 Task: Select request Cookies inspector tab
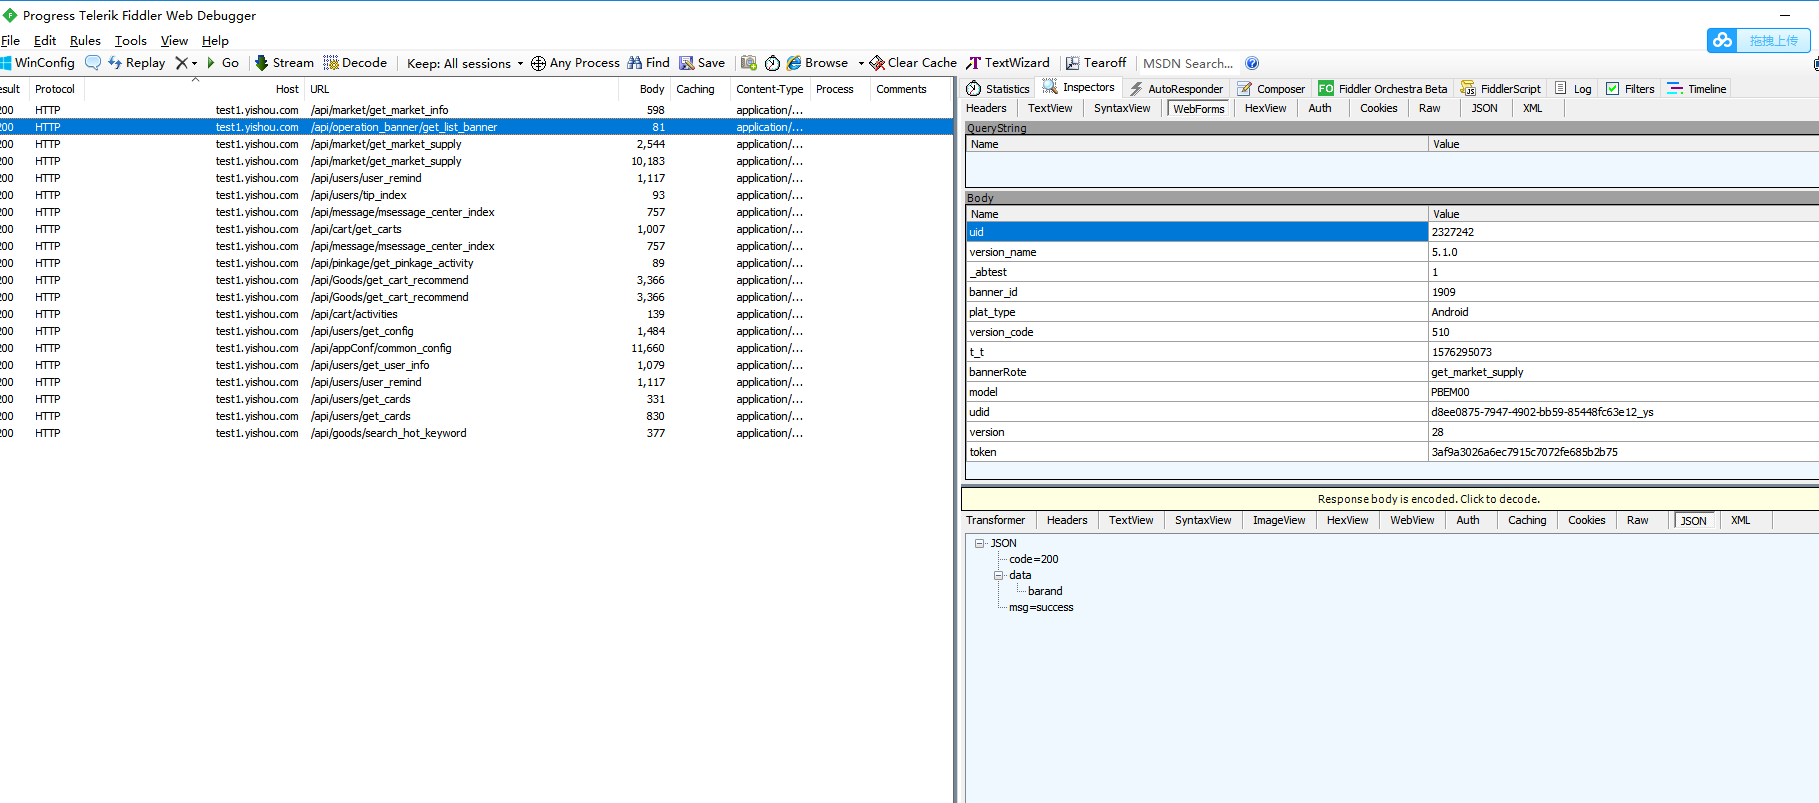1378,108
